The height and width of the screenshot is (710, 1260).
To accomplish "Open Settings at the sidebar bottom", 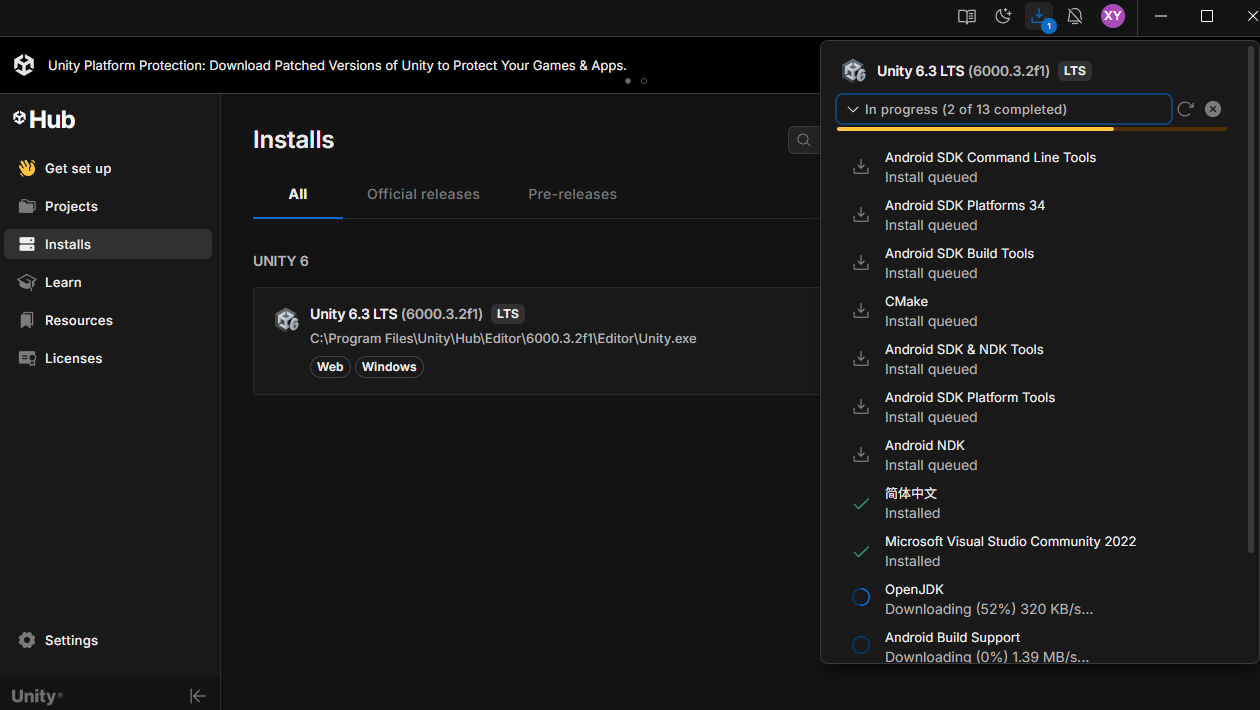I will 71,640.
